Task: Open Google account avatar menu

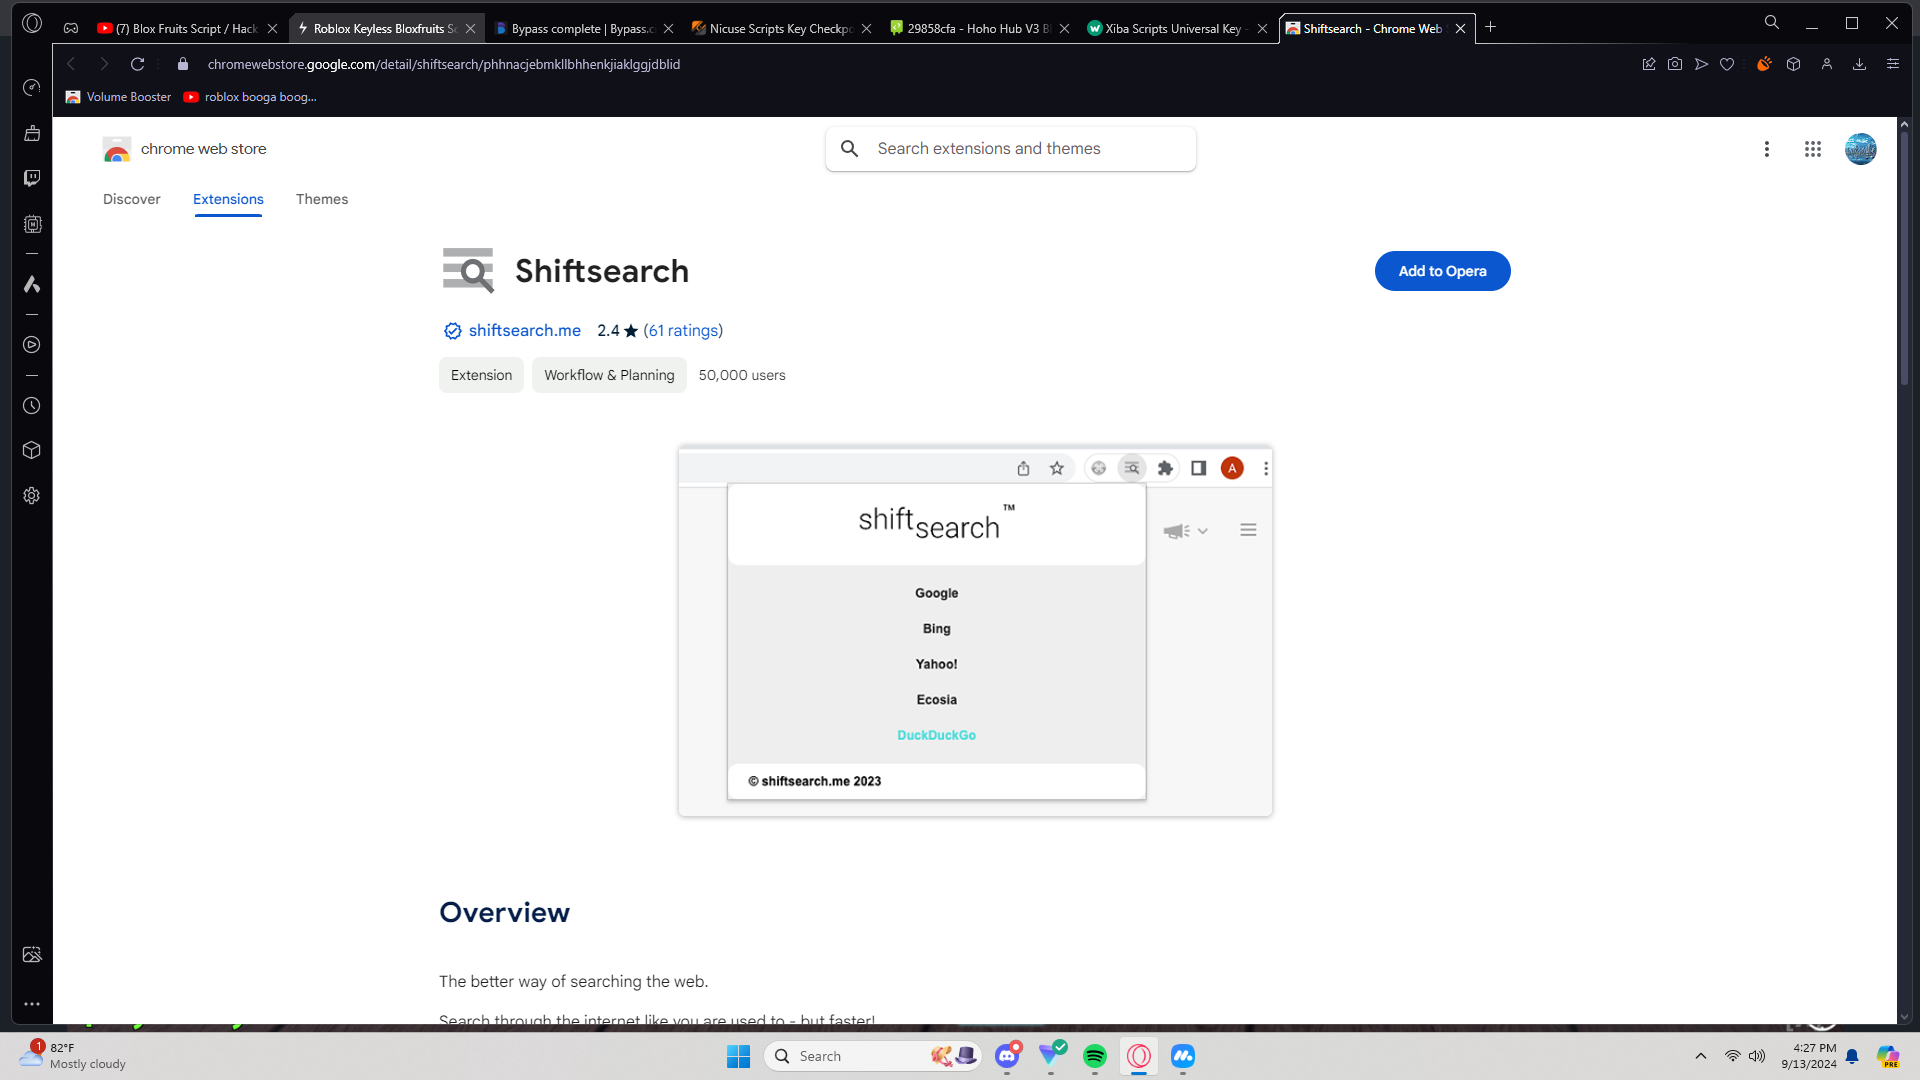Action: coord(1861,149)
